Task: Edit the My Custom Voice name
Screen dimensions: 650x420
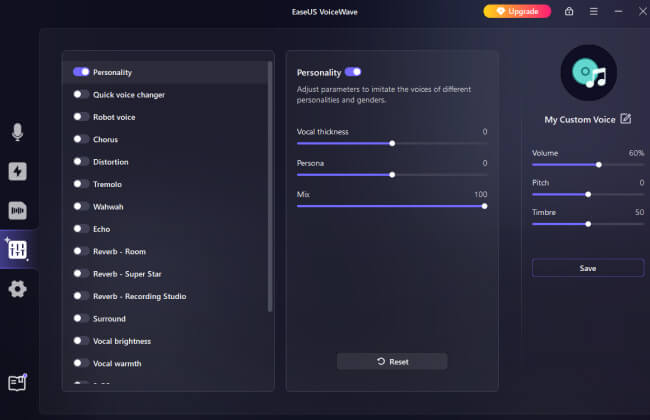Action: tap(626, 119)
